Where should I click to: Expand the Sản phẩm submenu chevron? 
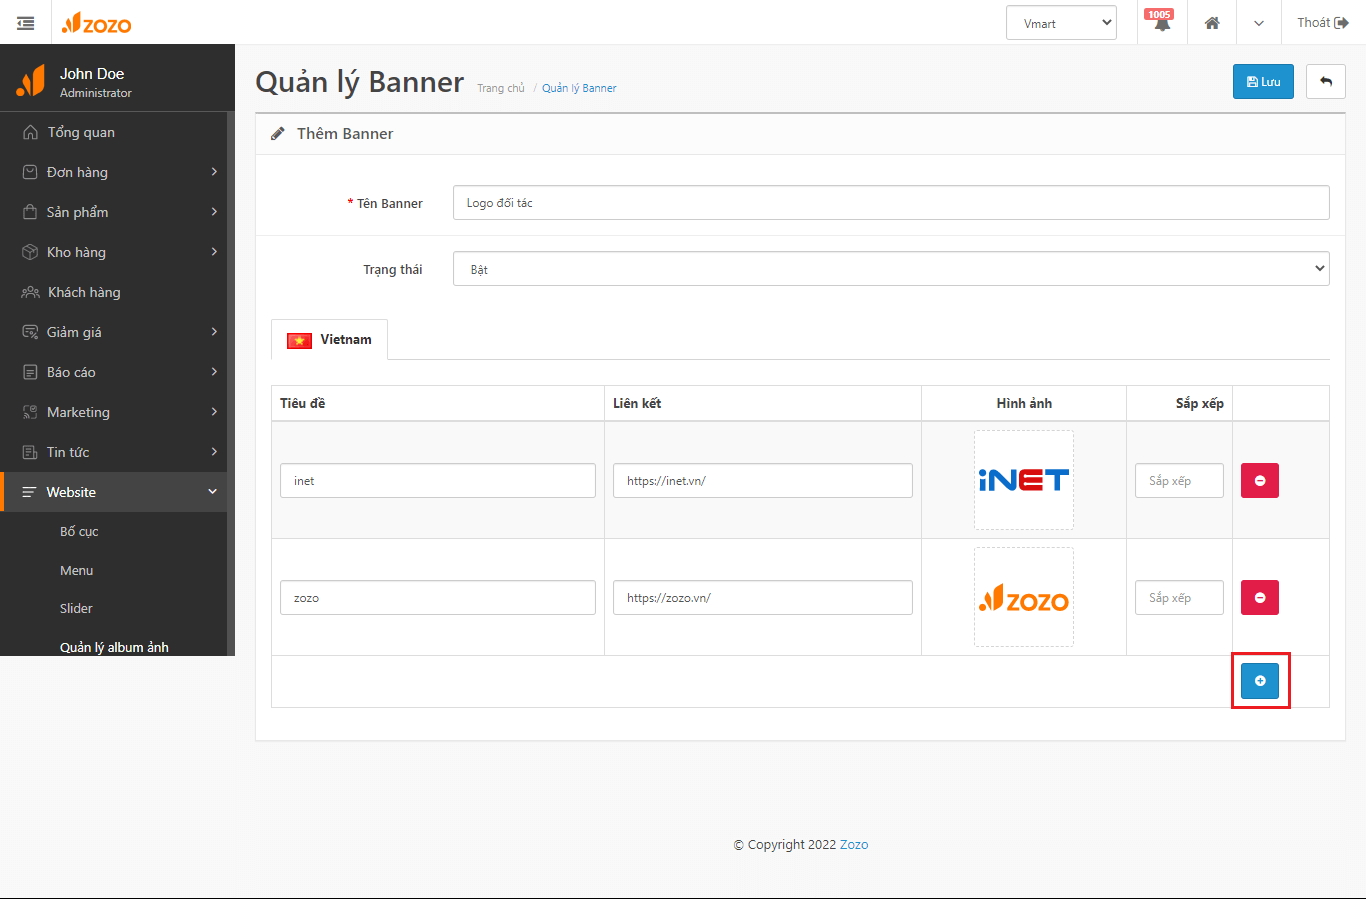tap(214, 212)
